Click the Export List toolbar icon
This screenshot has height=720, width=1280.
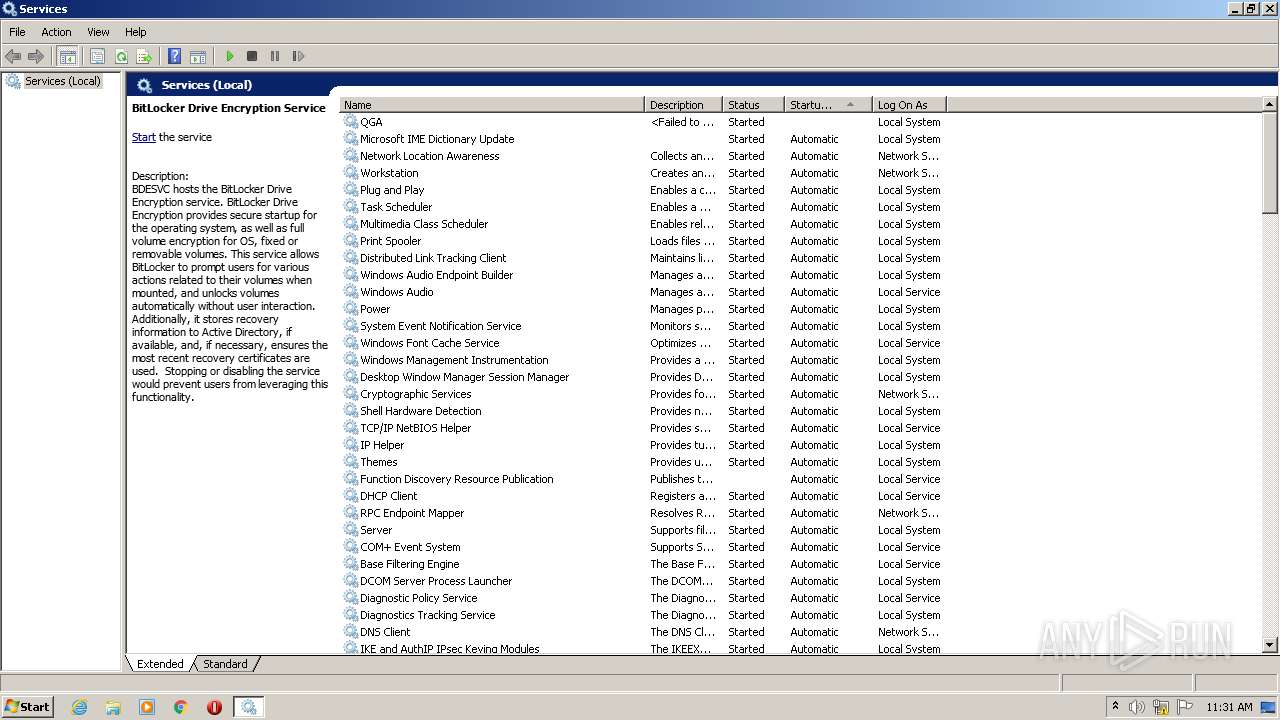[x=144, y=57]
